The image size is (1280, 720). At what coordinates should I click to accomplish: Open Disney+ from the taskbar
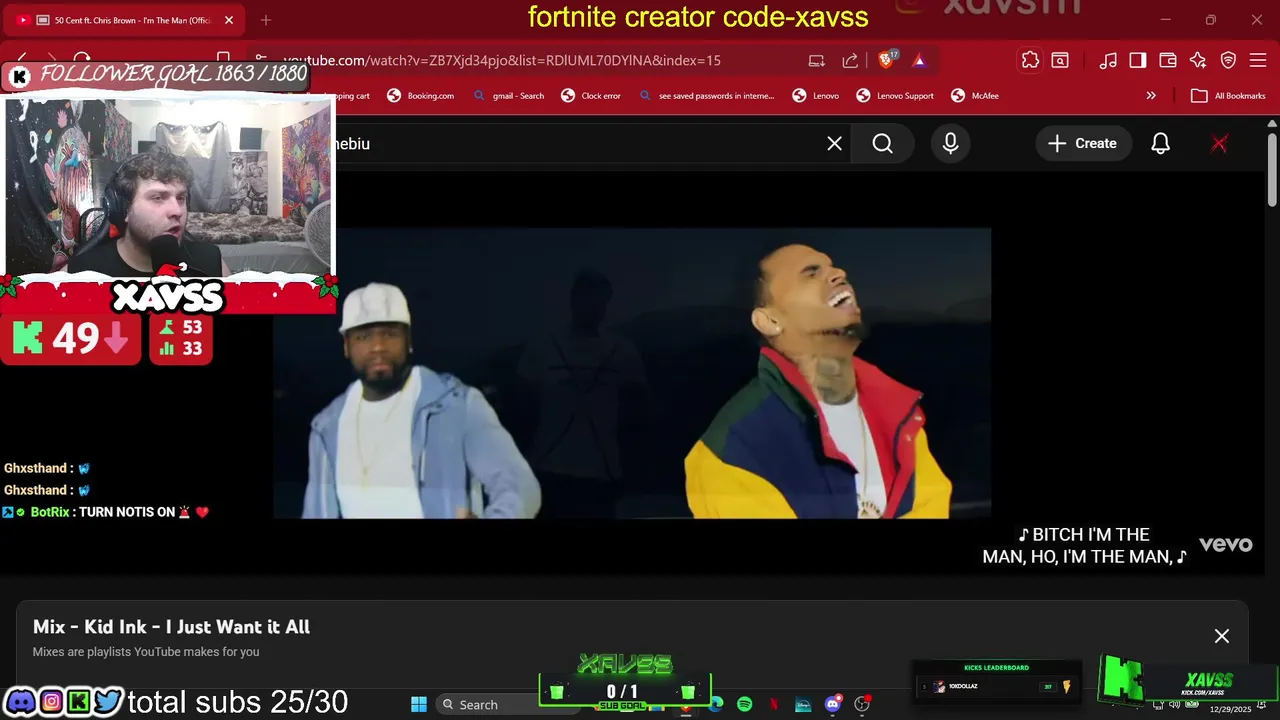click(x=803, y=704)
